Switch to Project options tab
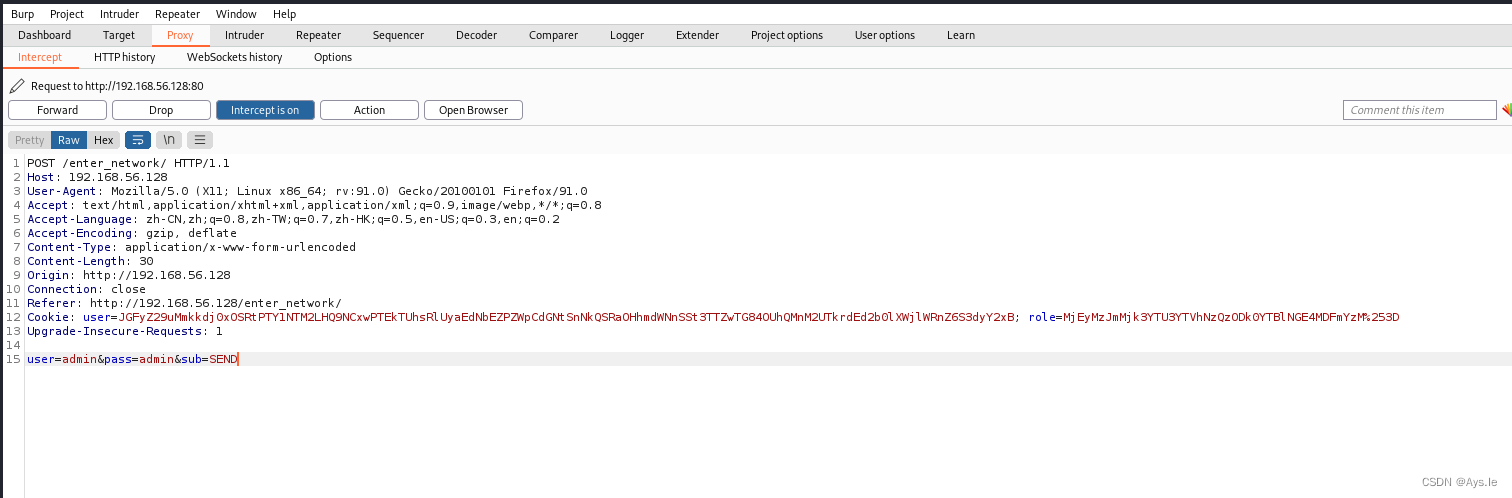Screen dimensions: 1512x498 (x=787, y=35)
